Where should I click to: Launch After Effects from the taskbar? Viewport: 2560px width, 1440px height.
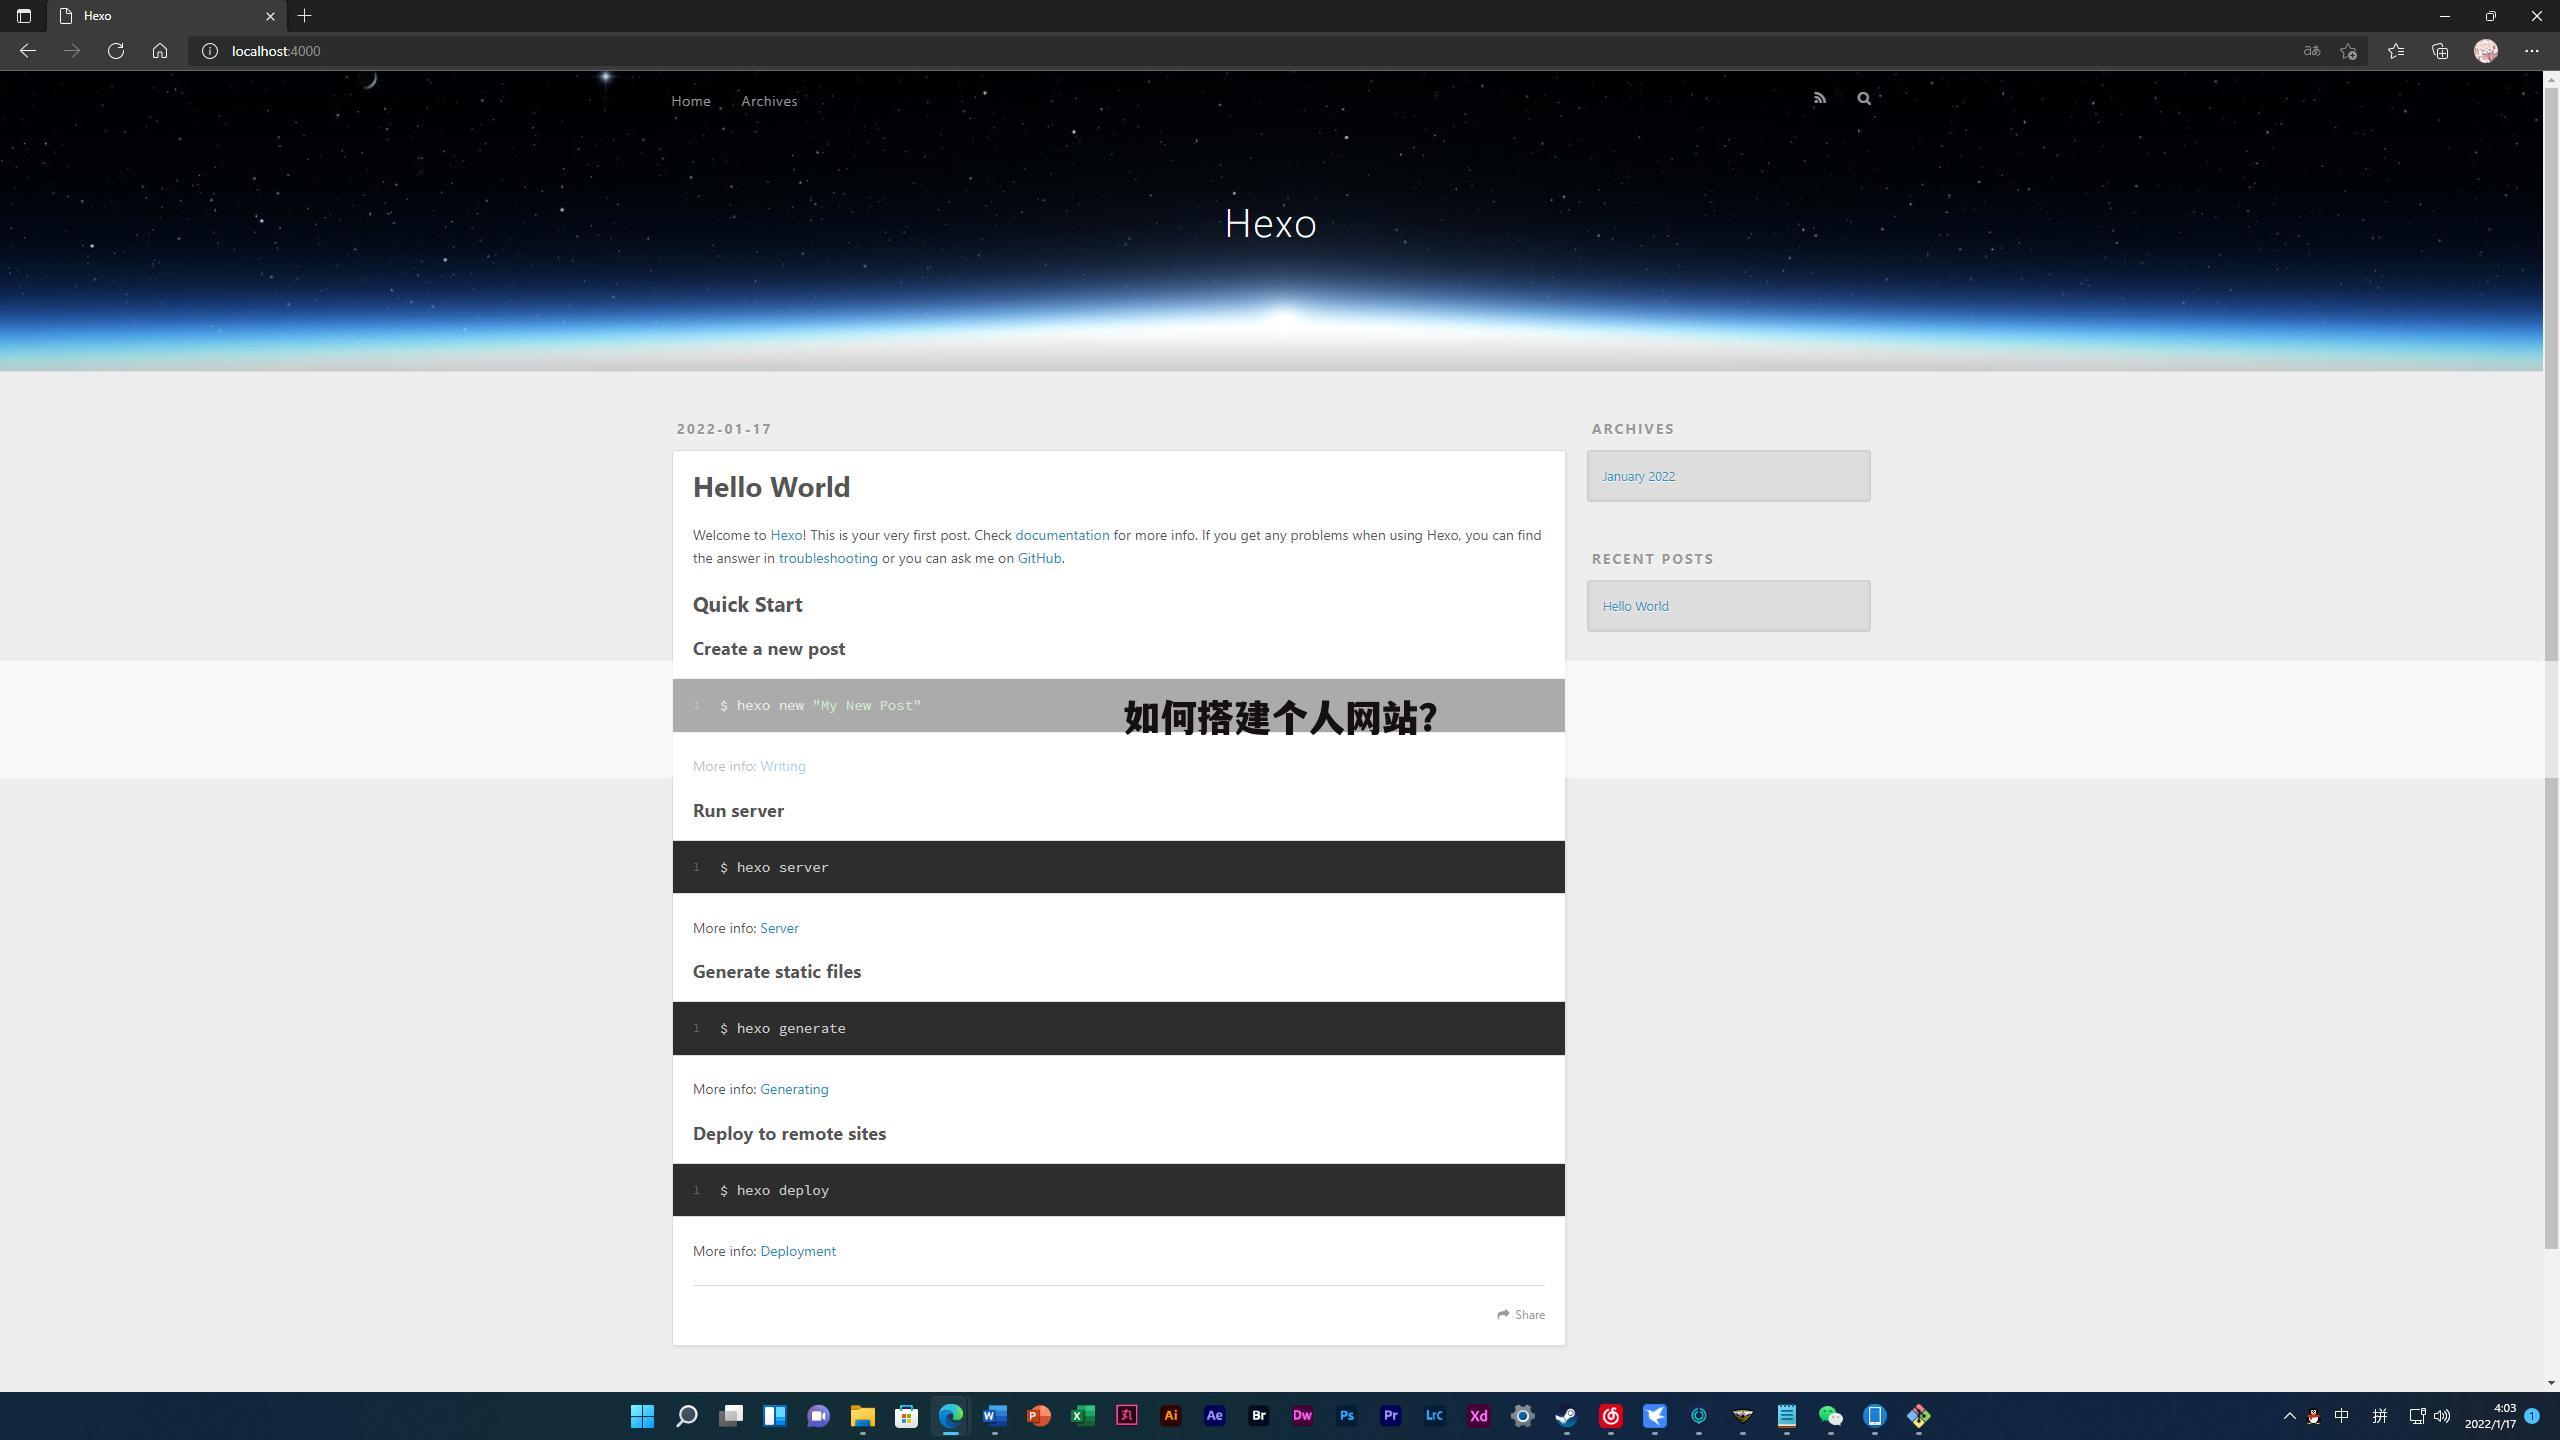click(x=1214, y=1416)
